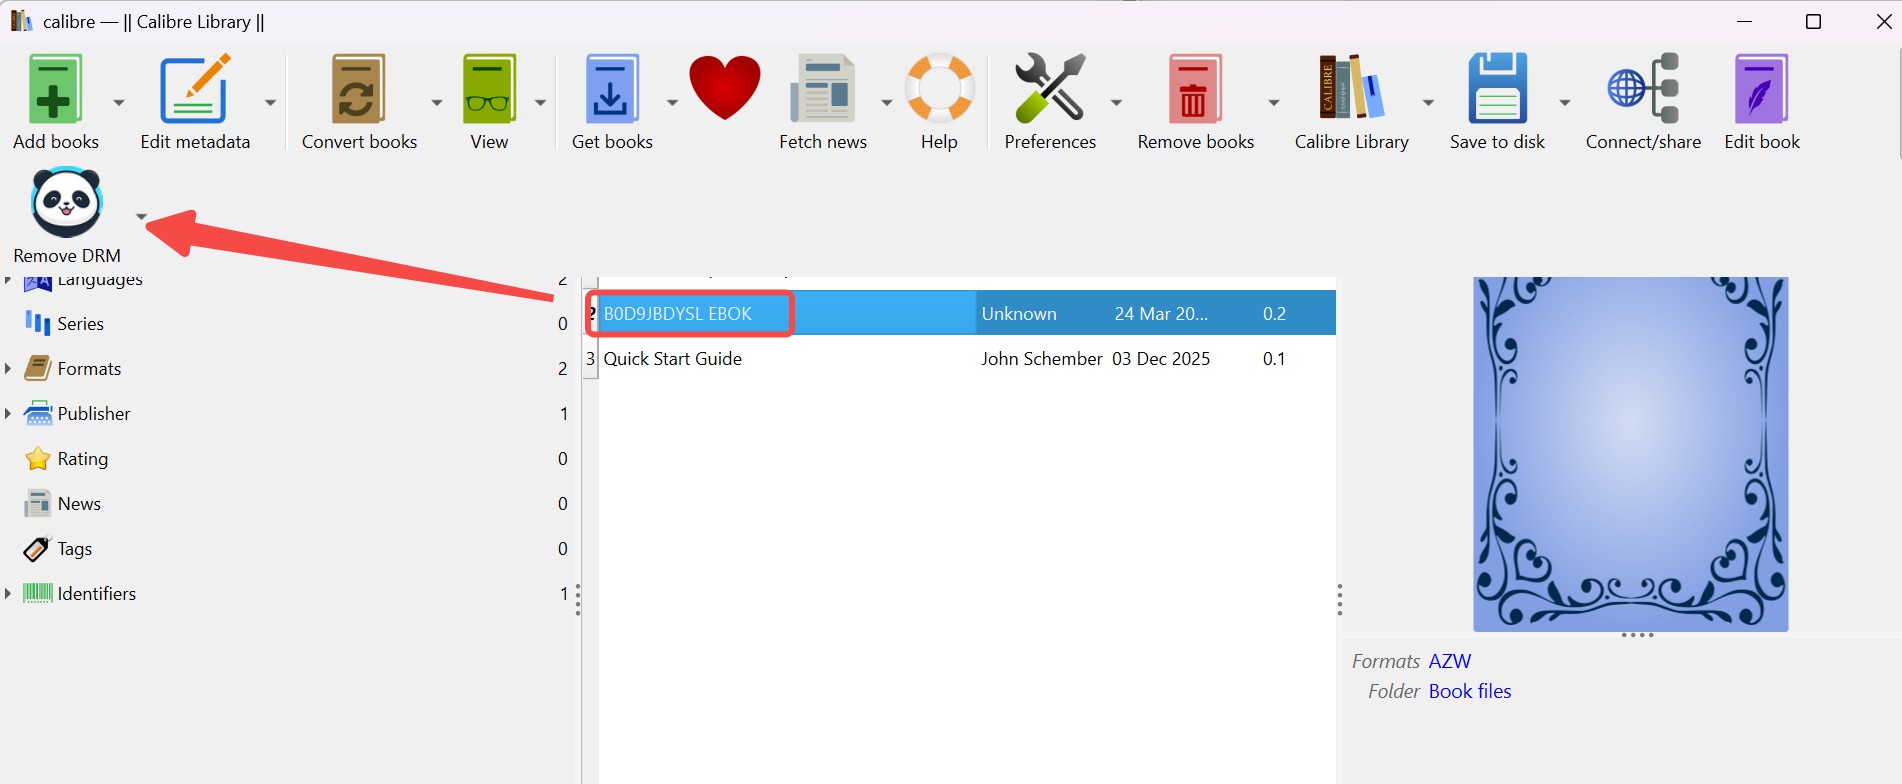
Task: Expand the Formats category
Action: tap(8, 368)
